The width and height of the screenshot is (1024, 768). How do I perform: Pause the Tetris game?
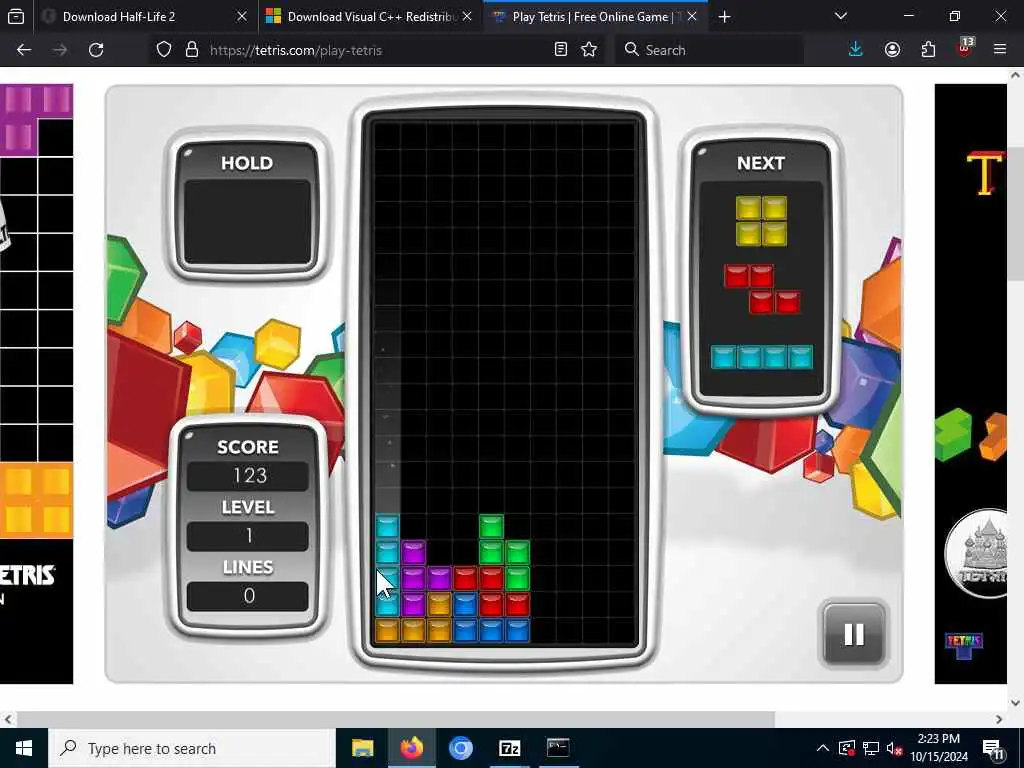(854, 634)
